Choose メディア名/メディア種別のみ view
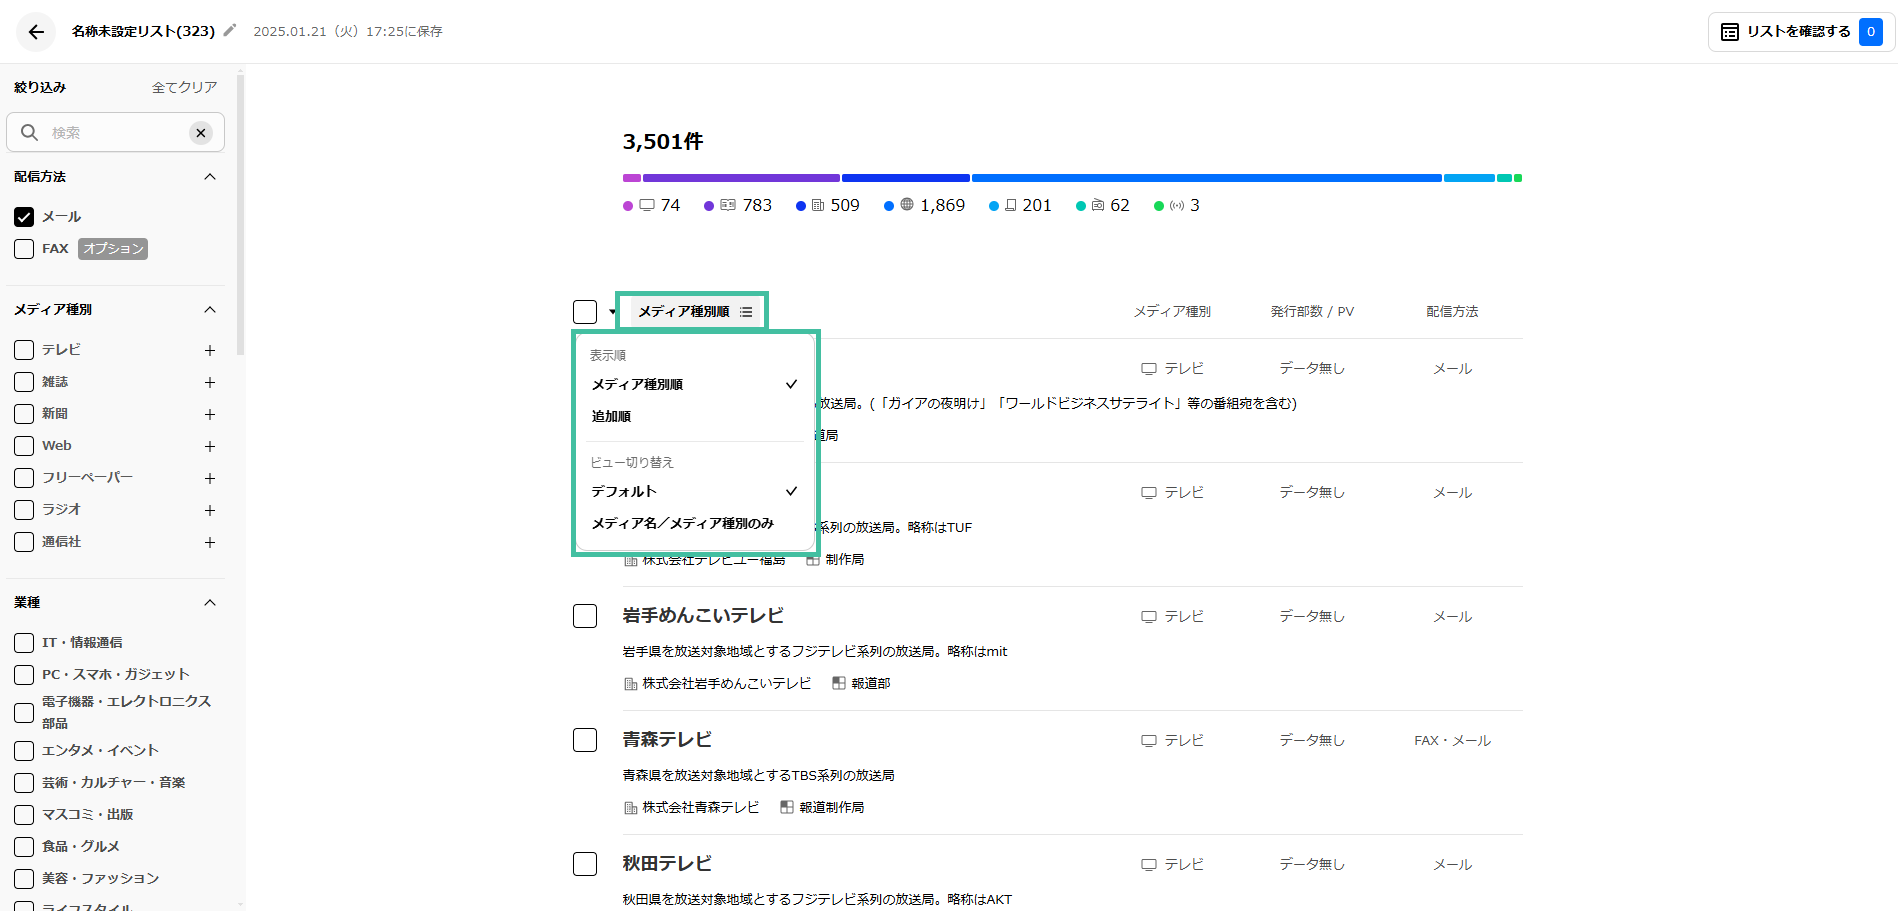The width and height of the screenshot is (1898, 911). pos(694,523)
